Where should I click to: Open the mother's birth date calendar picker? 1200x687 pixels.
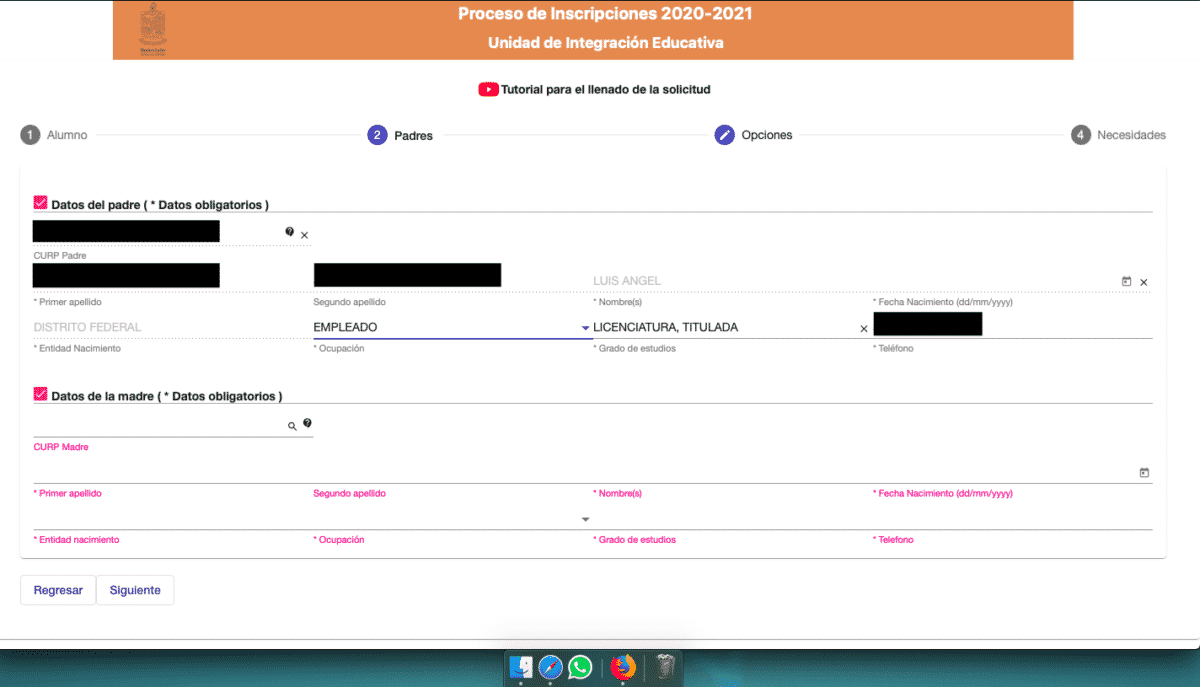pos(1144,473)
